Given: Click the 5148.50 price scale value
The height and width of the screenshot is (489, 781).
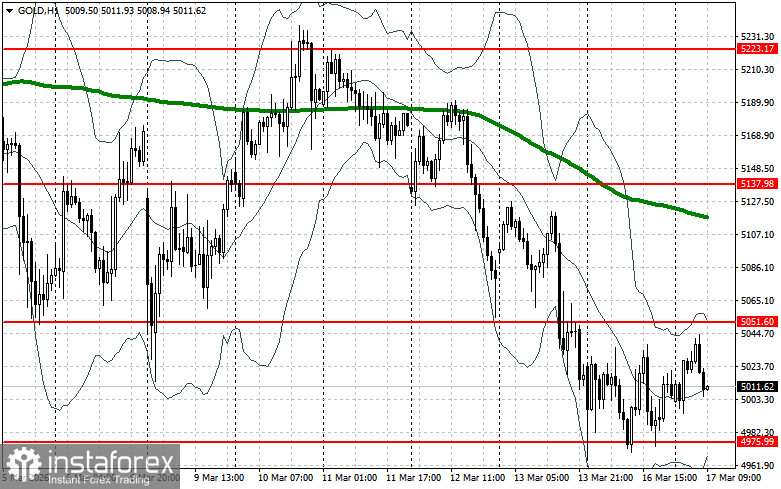Looking at the screenshot, I should [757, 169].
